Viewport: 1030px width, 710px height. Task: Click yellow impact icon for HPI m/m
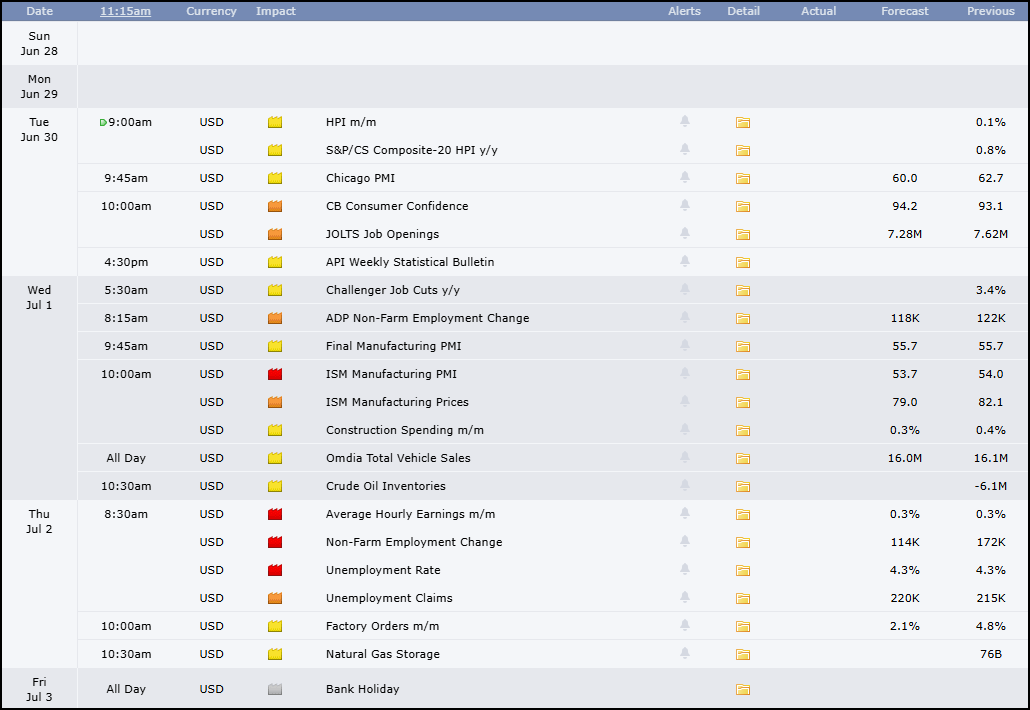(275, 122)
